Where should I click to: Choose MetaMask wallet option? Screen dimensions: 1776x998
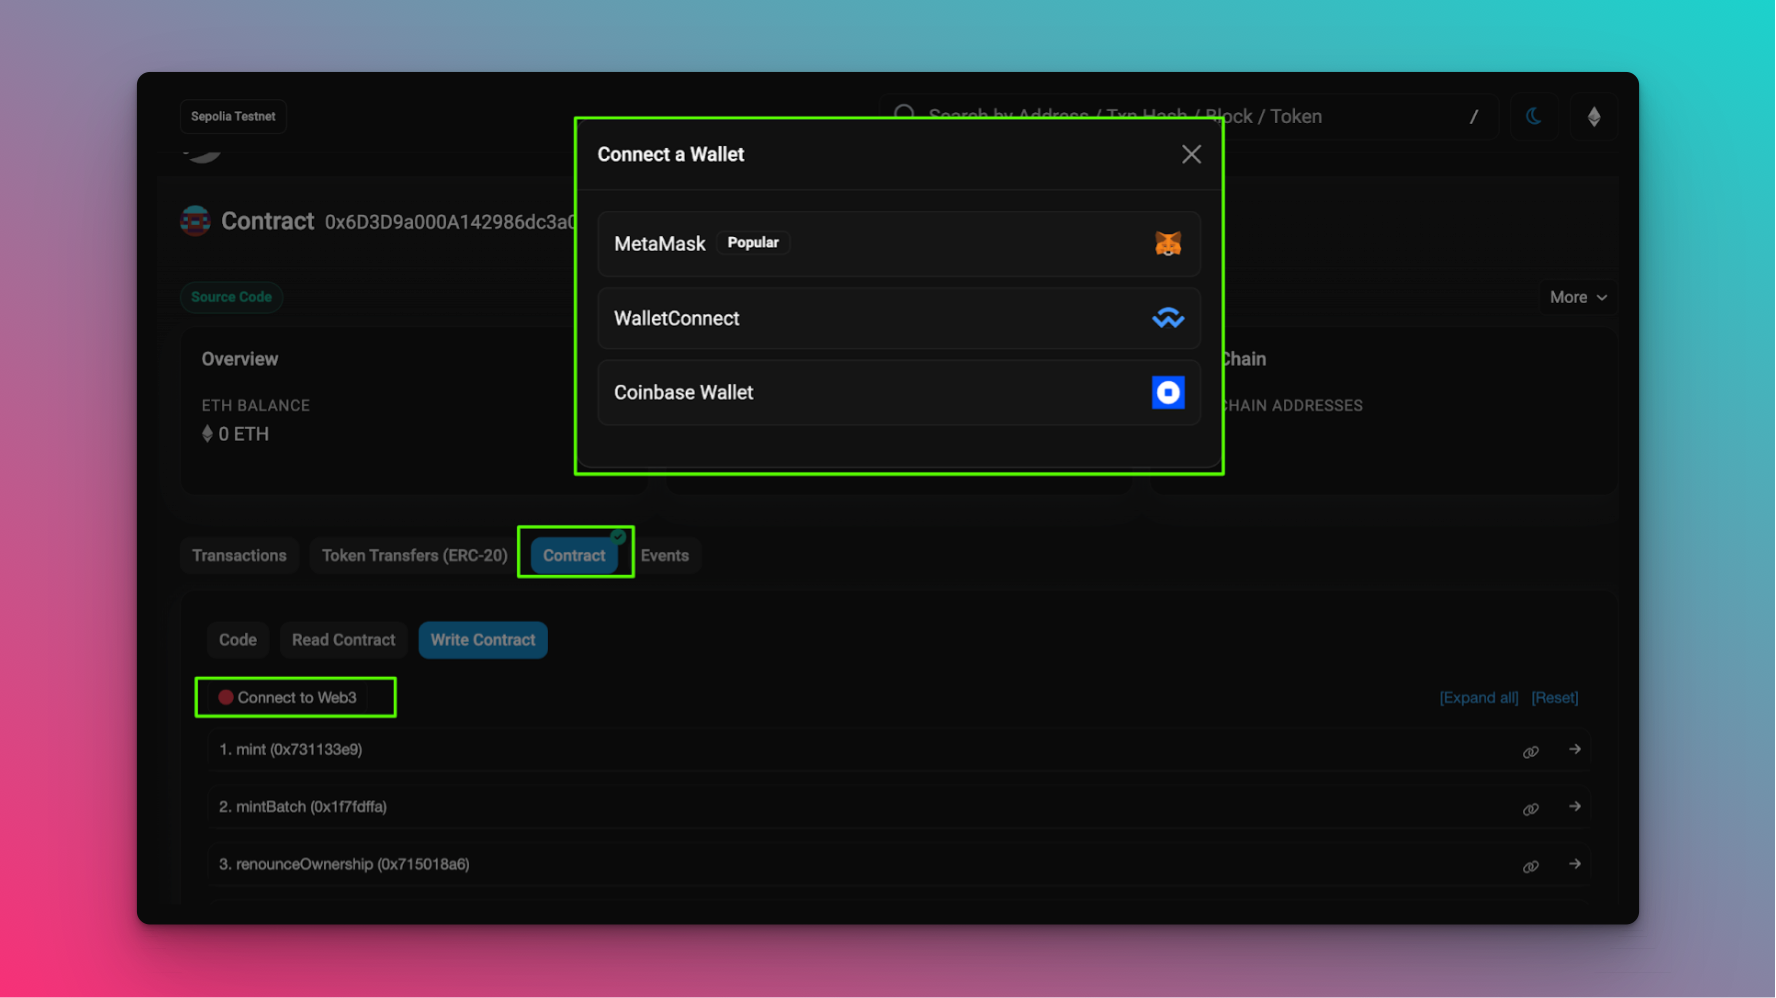(x=899, y=244)
